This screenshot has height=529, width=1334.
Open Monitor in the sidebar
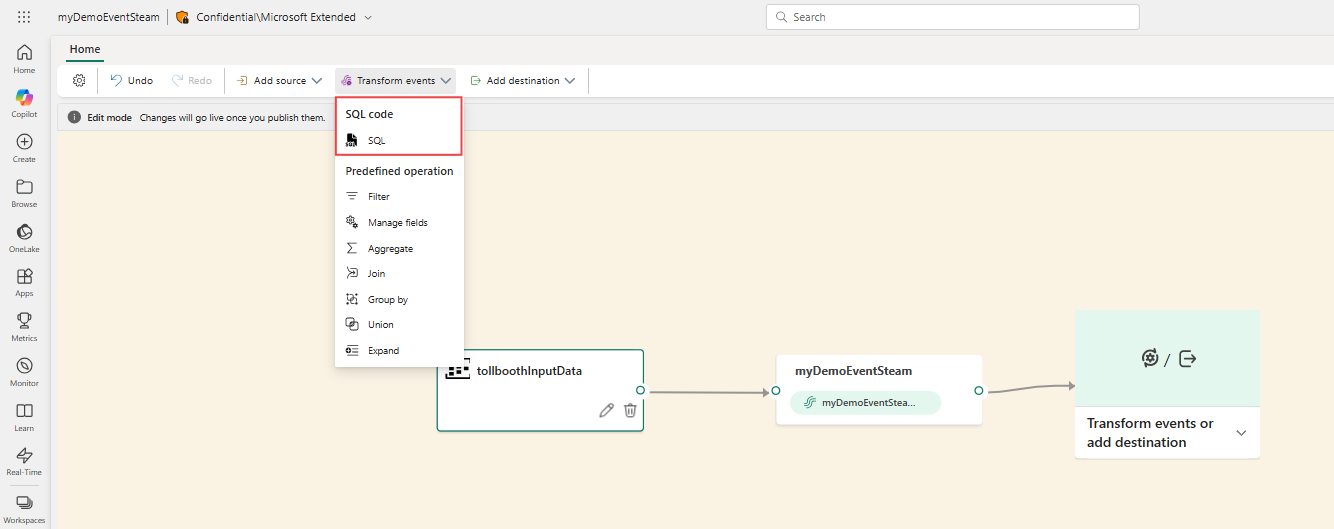tap(24, 372)
